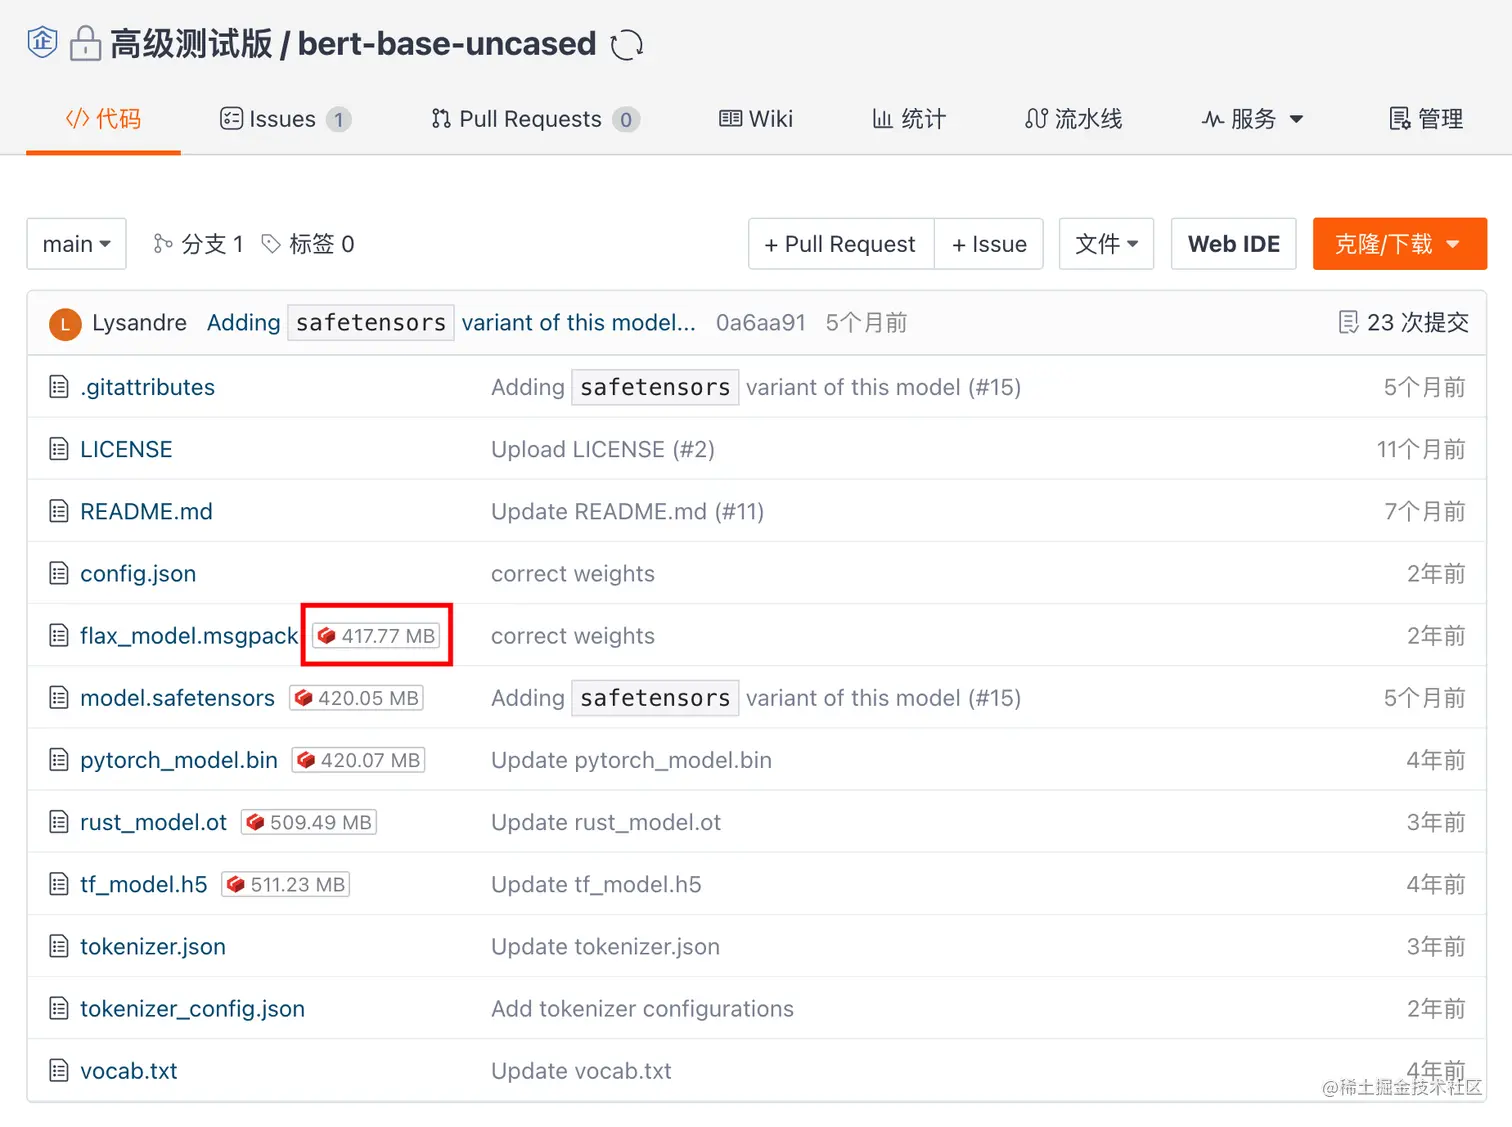The image size is (1512, 1127).
Task: Open commit 'Upload LICENSE (#2)'
Action: pyautogui.click(x=603, y=449)
